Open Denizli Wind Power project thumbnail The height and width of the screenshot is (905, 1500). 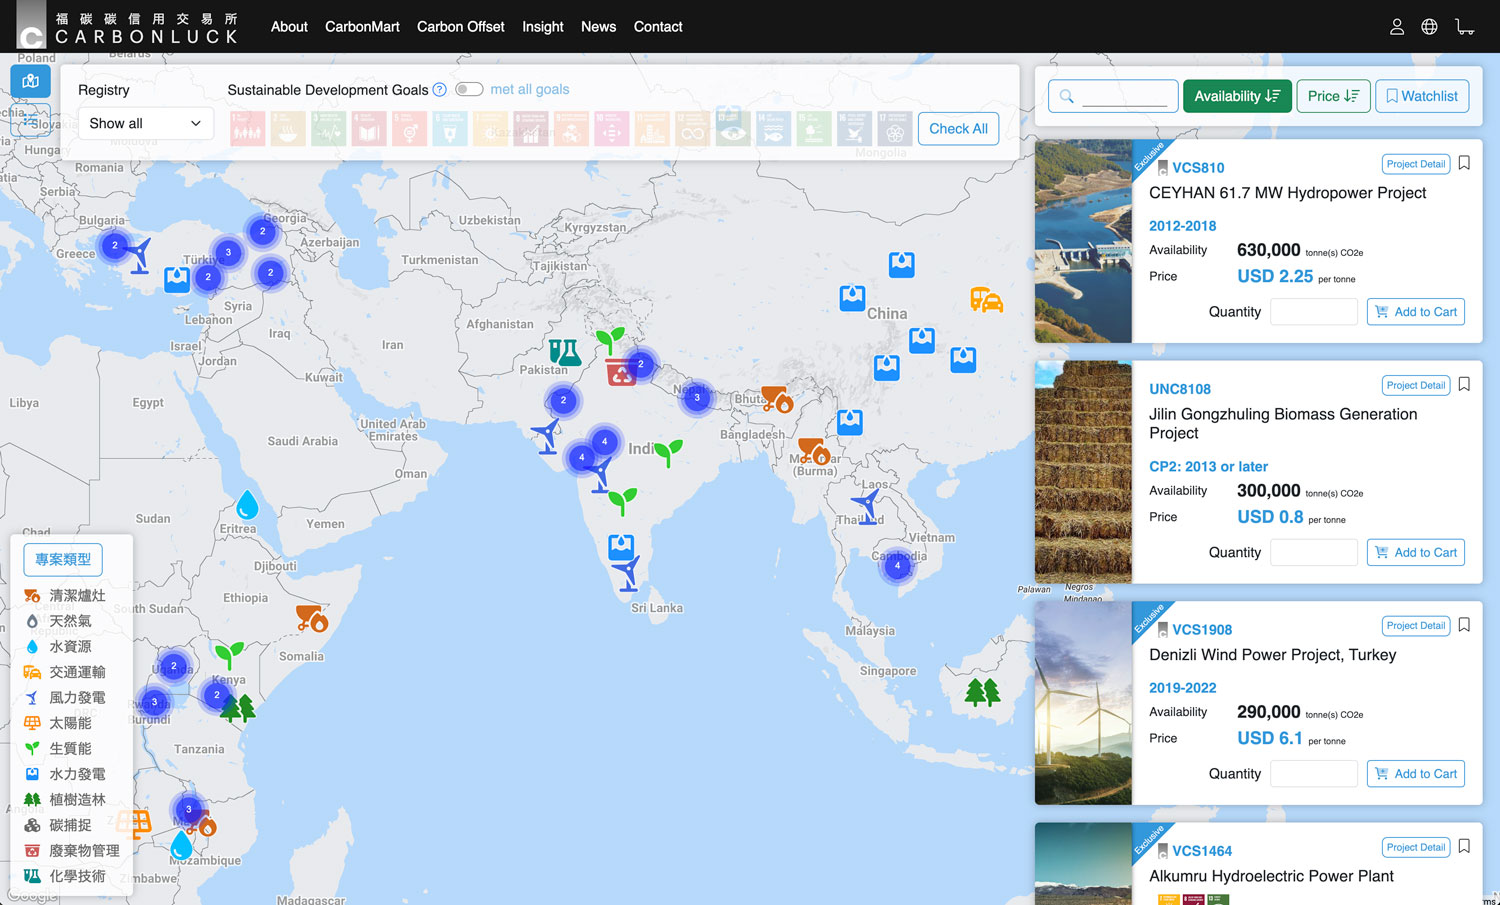pos(1083,702)
